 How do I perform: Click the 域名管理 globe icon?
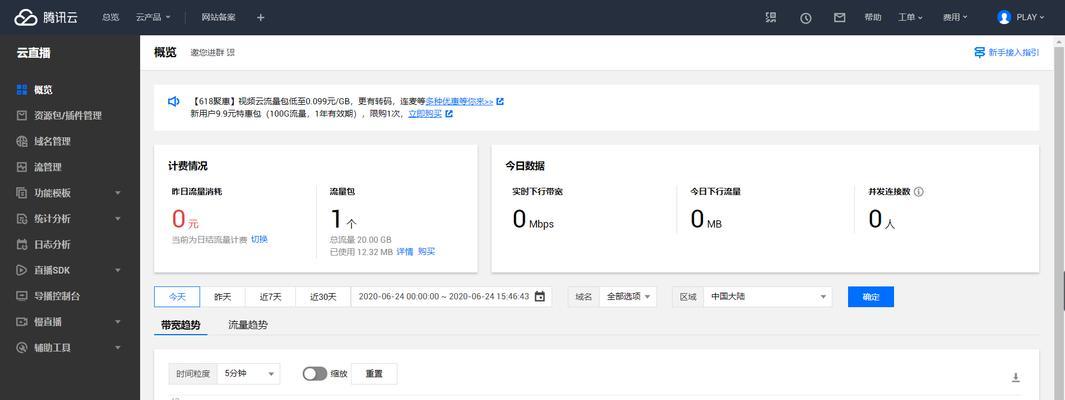click(22, 141)
